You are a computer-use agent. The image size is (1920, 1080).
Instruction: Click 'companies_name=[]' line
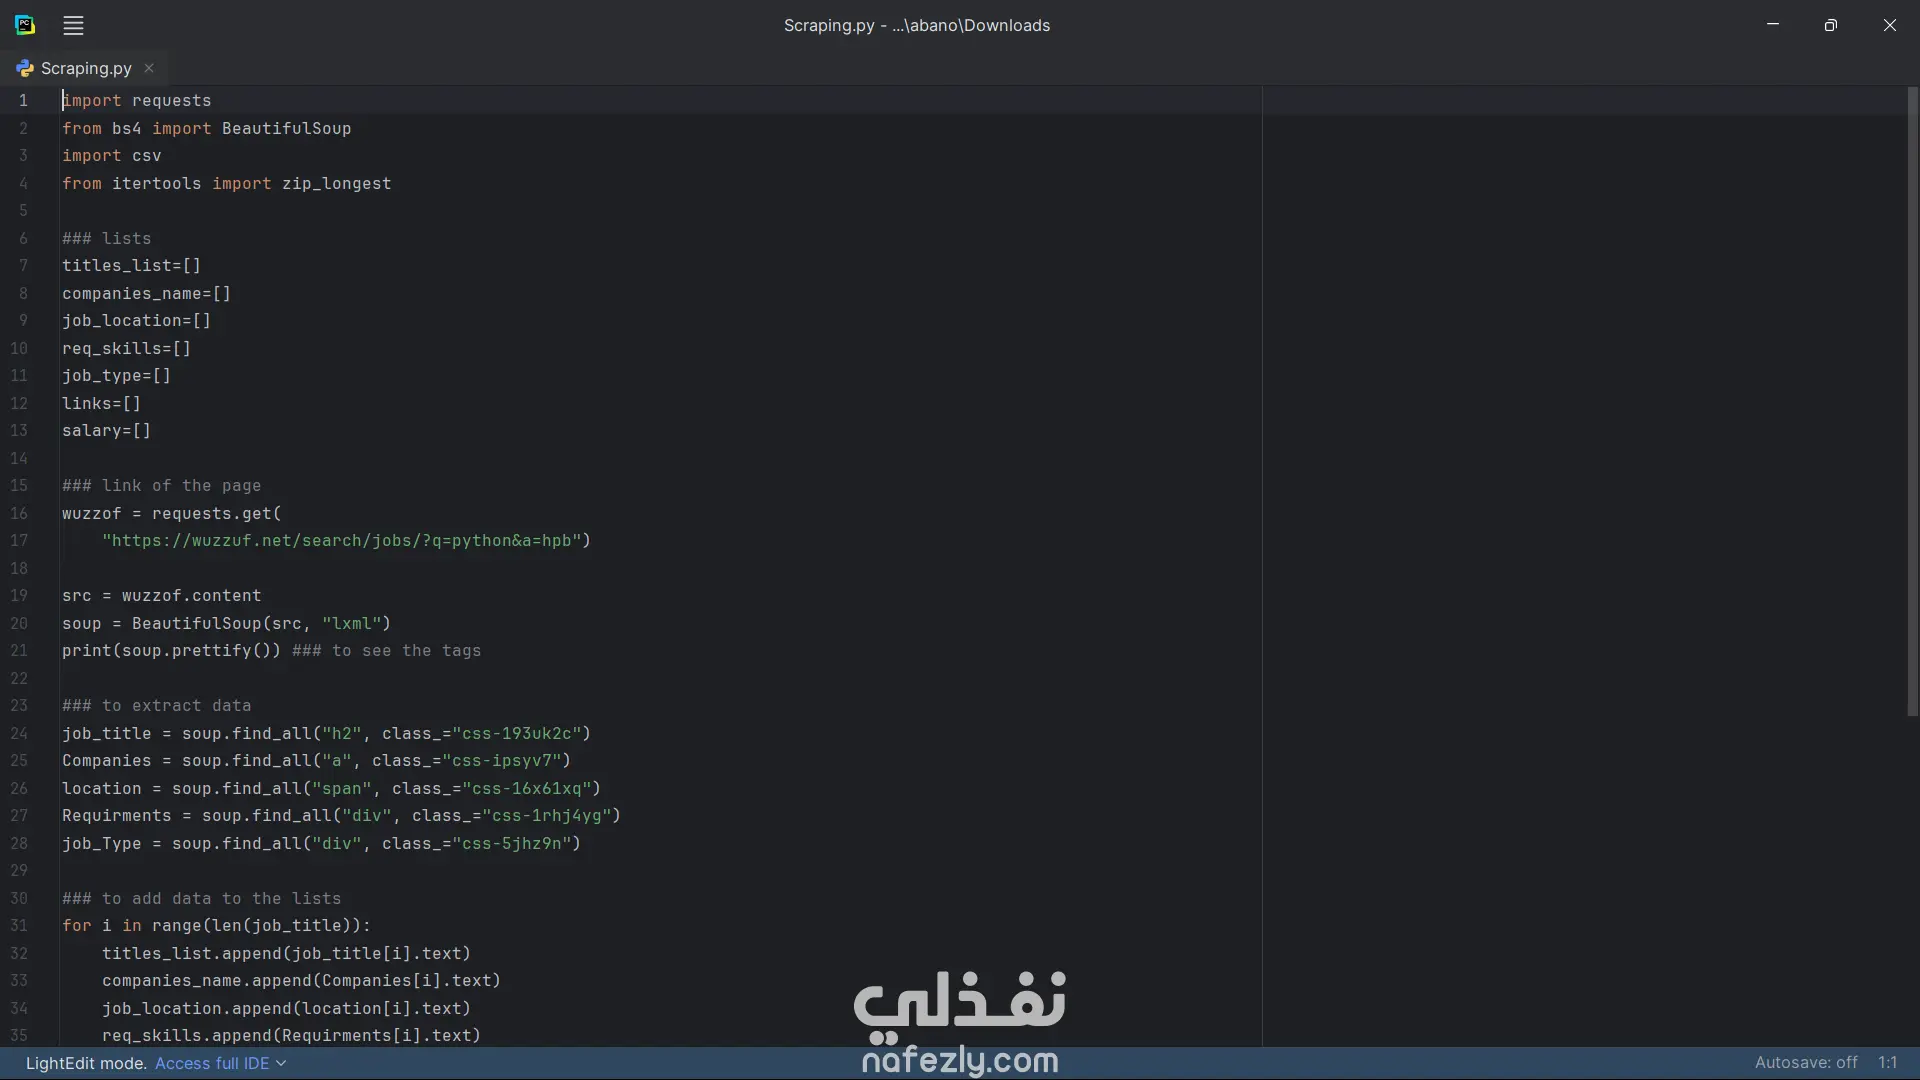[146, 293]
